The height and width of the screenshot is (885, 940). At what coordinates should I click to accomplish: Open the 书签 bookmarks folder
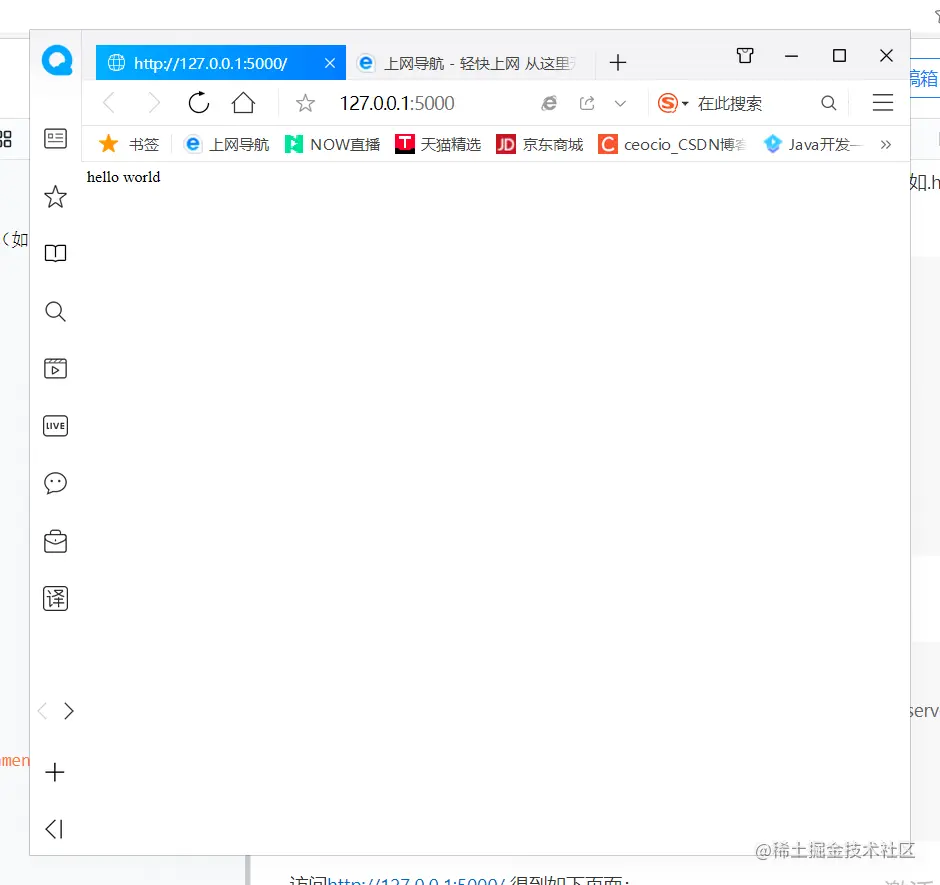[x=129, y=144]
